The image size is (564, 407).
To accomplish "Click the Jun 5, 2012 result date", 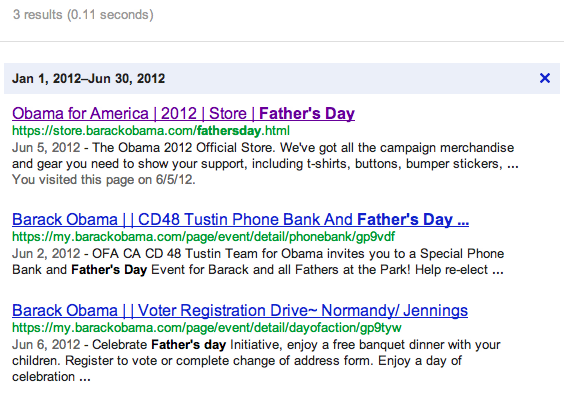I will (46, 147).
